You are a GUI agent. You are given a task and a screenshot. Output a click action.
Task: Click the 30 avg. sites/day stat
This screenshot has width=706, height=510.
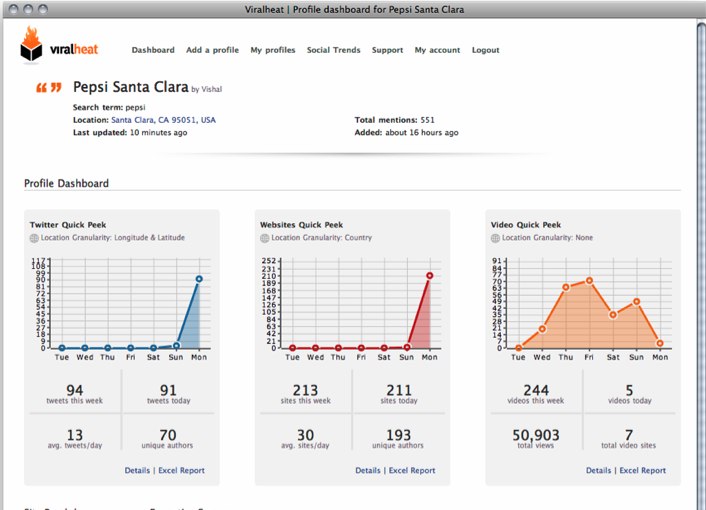pos(305,438)
